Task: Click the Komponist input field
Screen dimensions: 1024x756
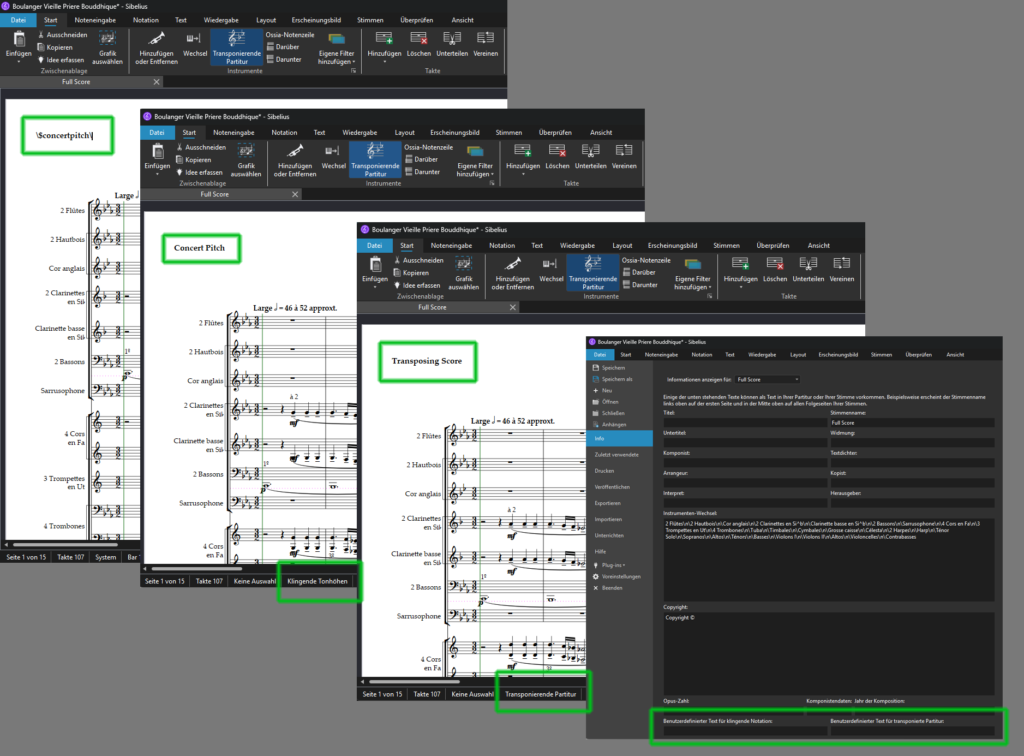Action: [x=744, y=463]
